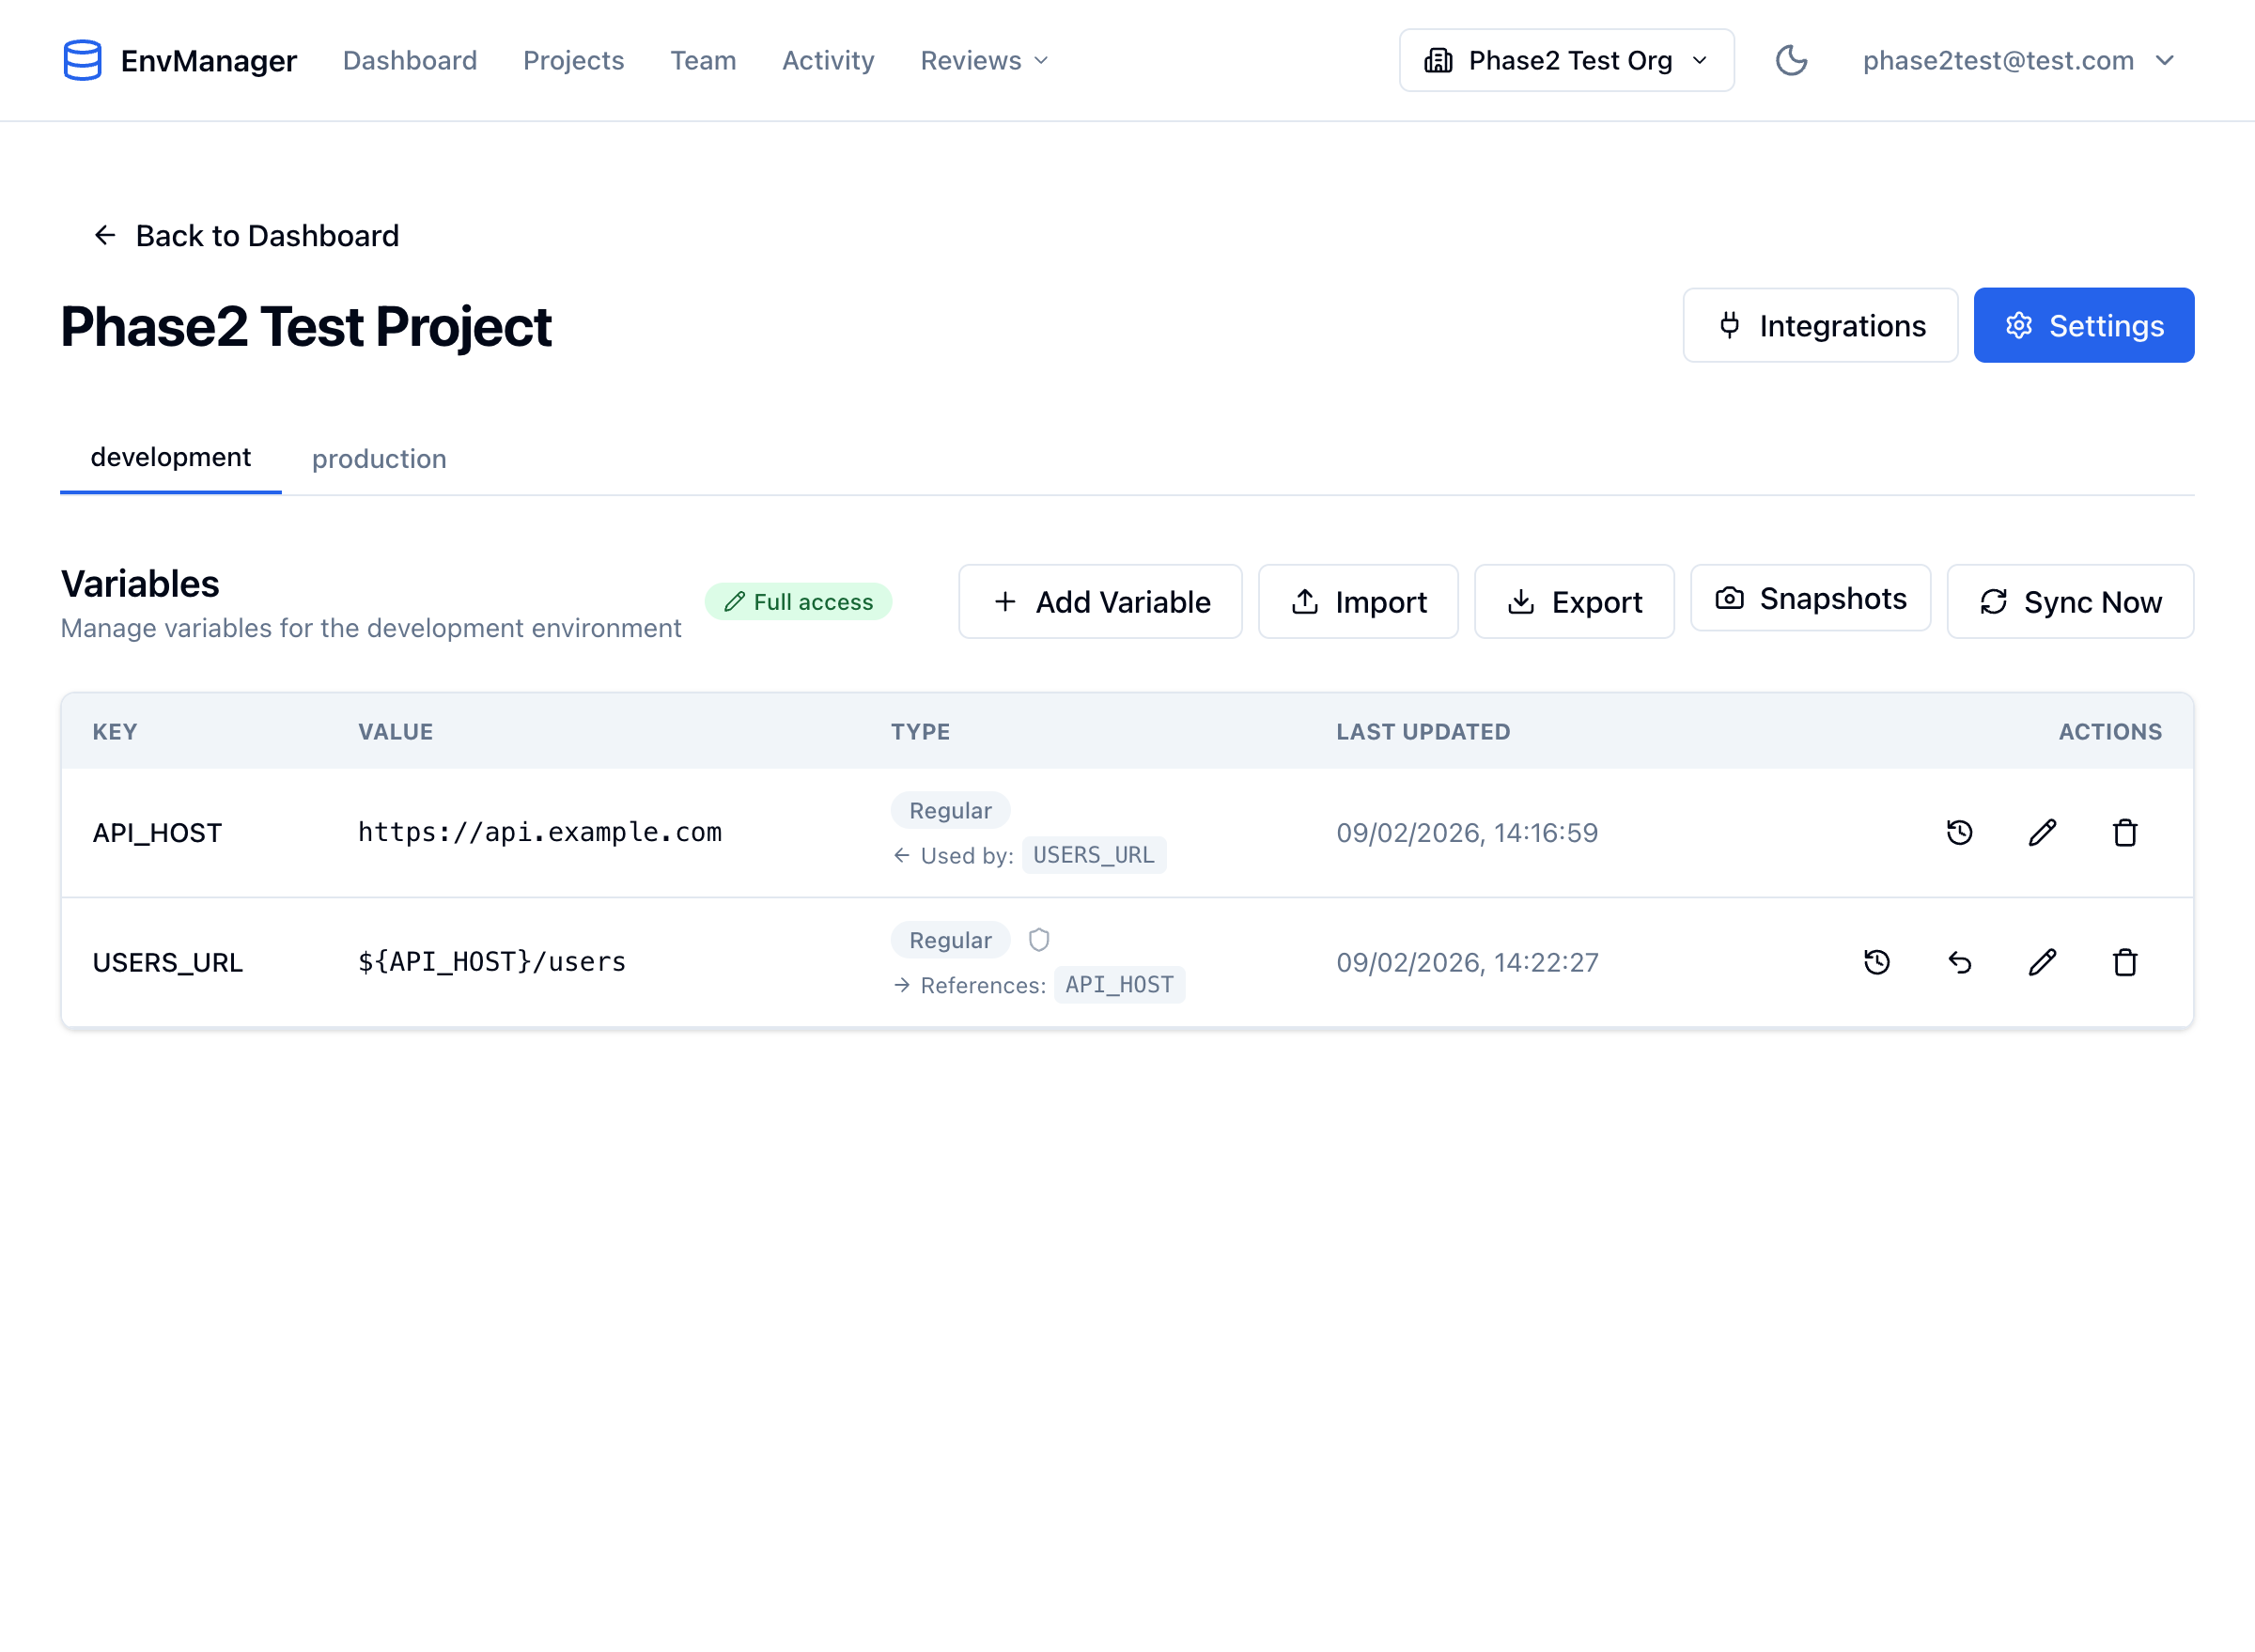Click the EnvManager database logo

[x=82, y=60]
